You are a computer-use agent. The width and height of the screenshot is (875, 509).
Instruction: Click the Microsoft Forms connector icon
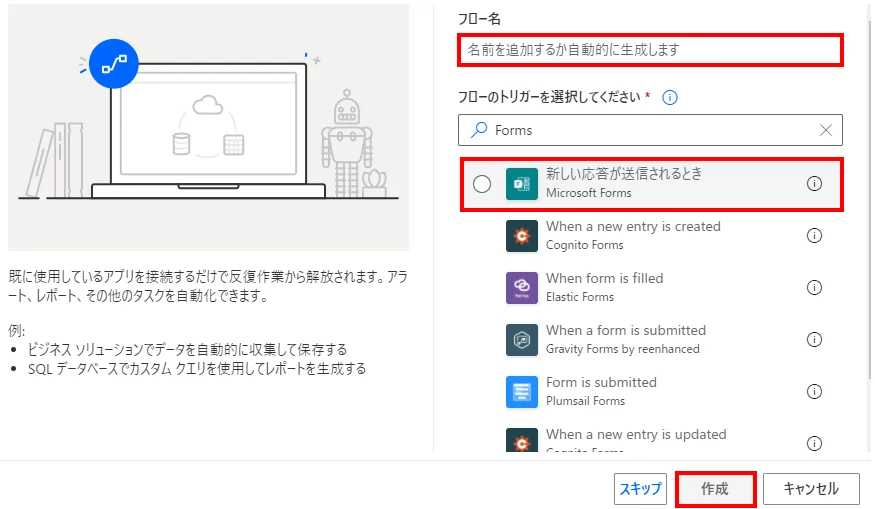pos(522,184)
